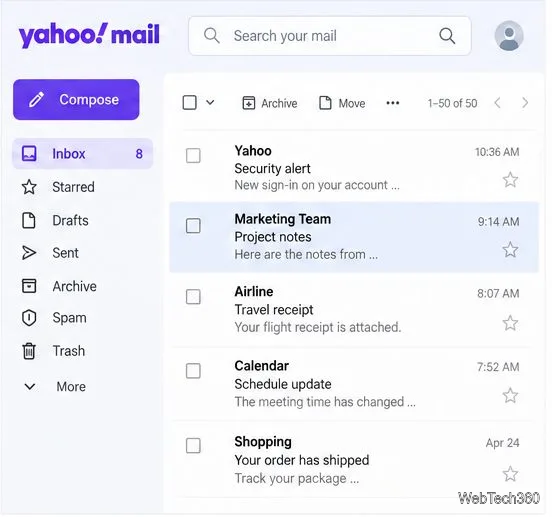
Task: Open the Starred folder
Action: click(x=73, y=187)
